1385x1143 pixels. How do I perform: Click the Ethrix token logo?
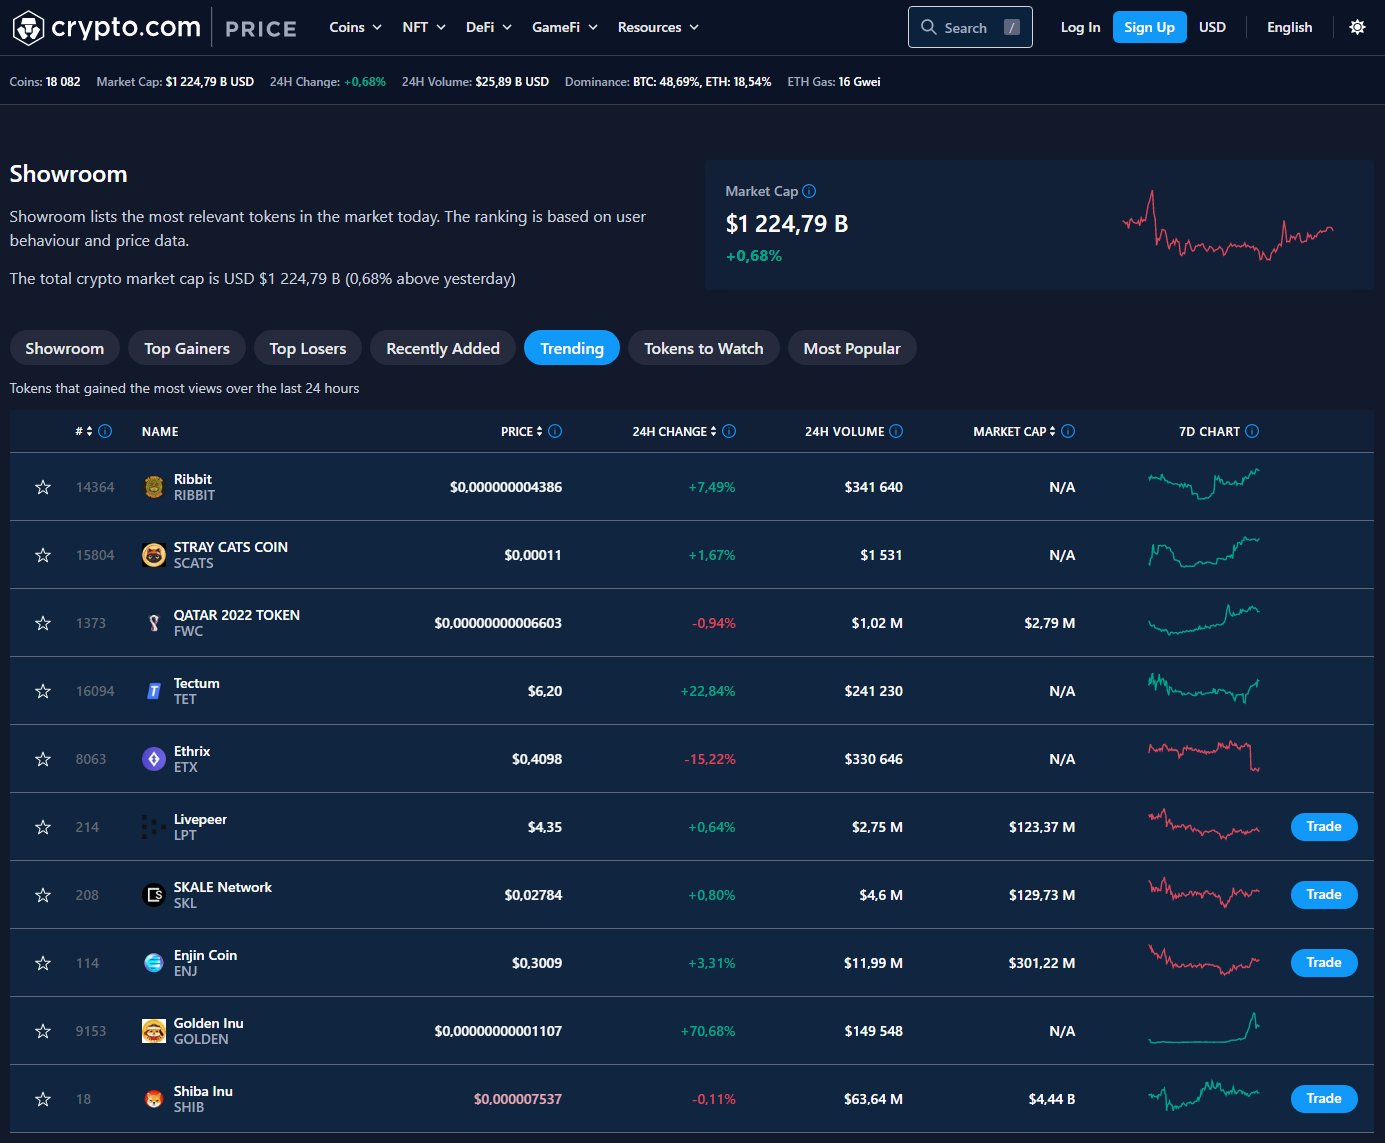[x=153, y=758]
